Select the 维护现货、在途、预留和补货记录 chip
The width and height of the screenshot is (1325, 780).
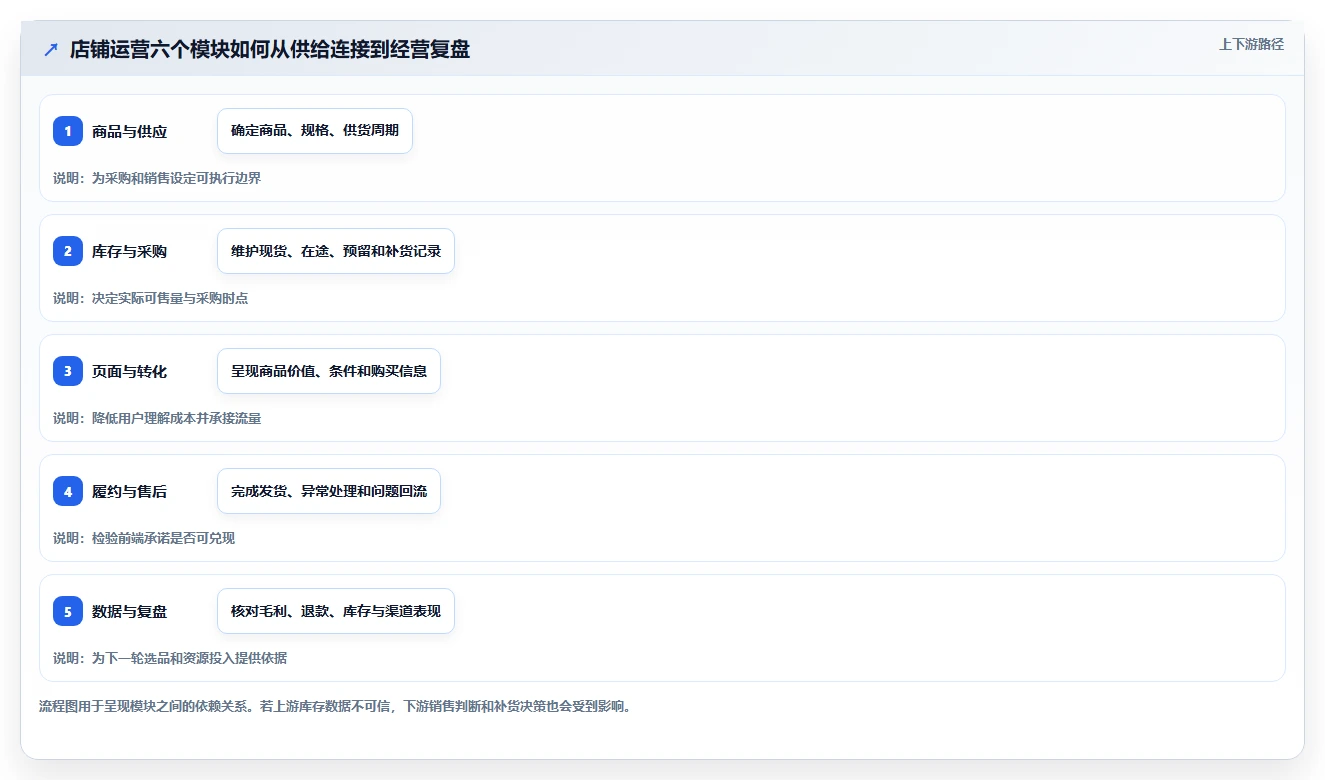pyautogui.click(x=336, y=251)
